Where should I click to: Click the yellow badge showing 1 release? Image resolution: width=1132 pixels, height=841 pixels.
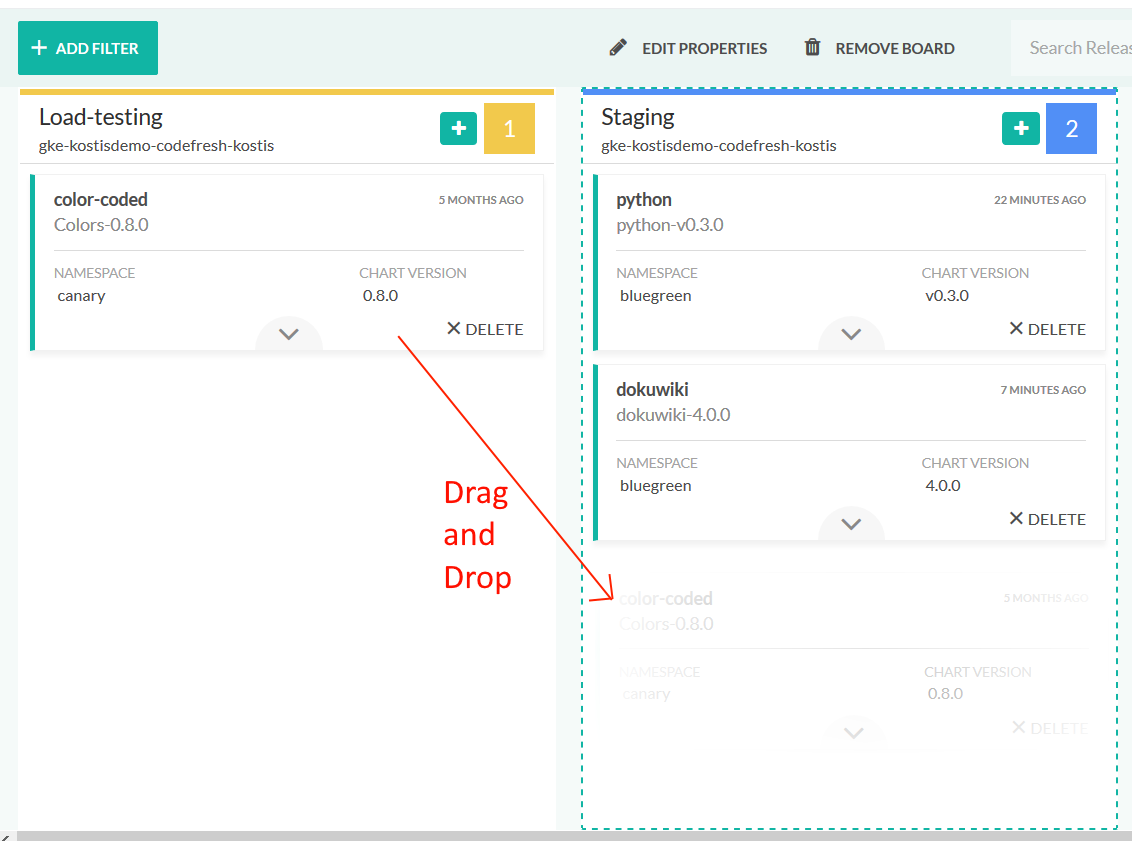pos(509,129)
